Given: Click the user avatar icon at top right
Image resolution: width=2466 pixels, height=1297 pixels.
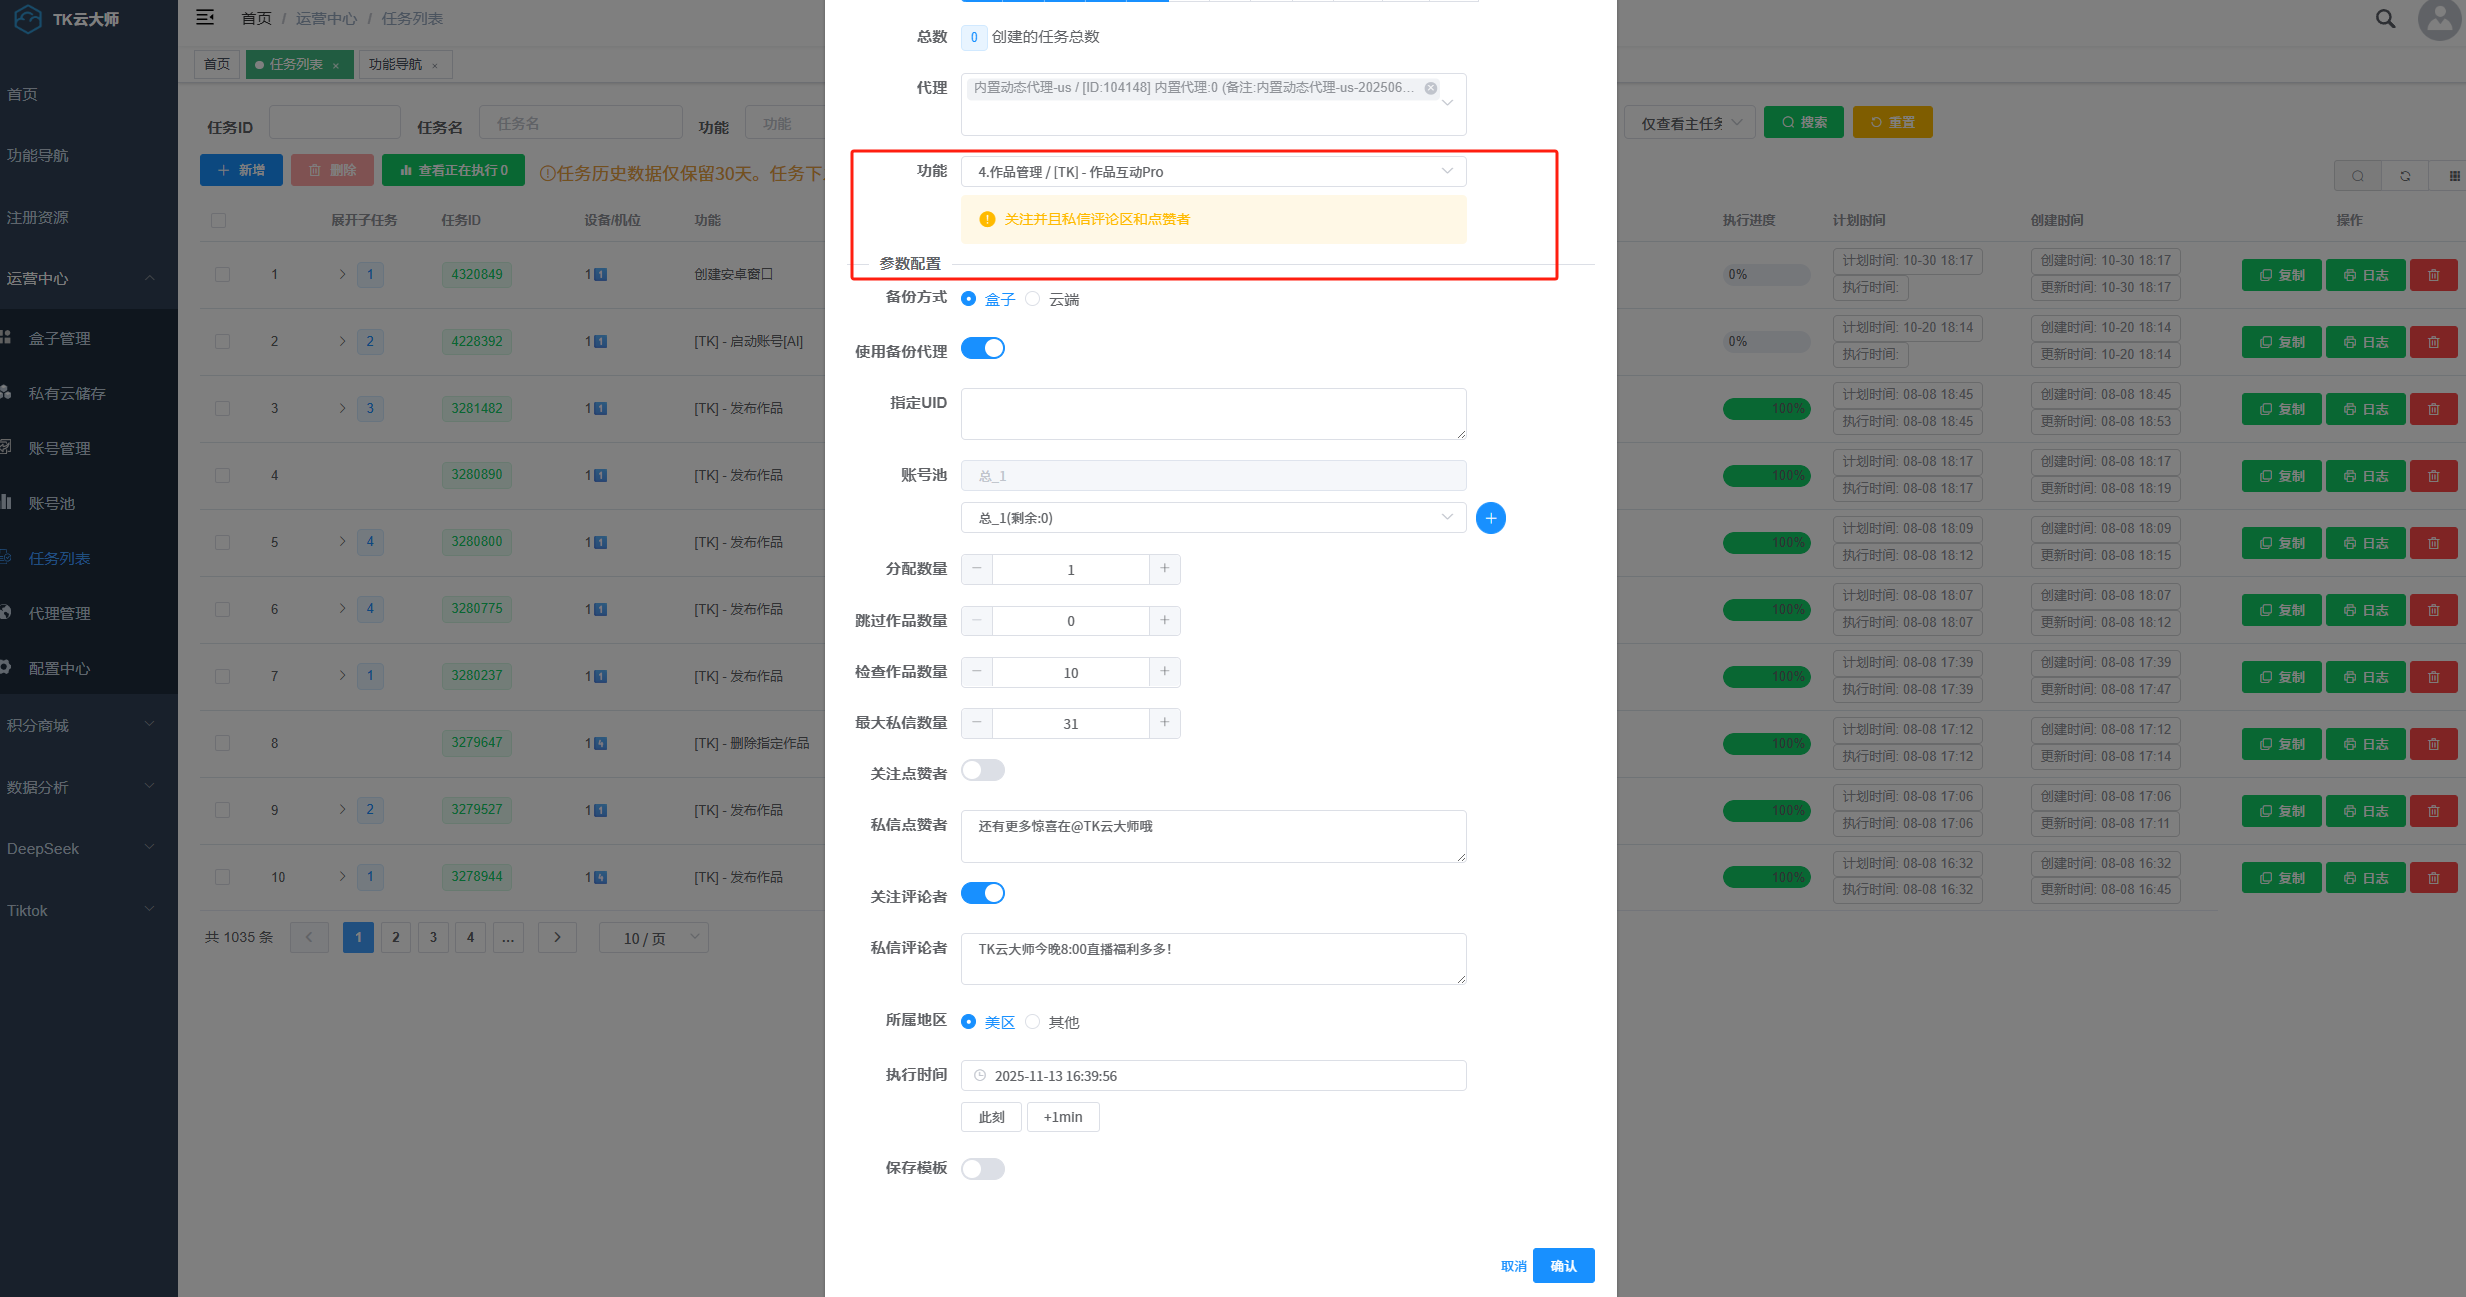Looking at the screenshot, I should 2439,19.
